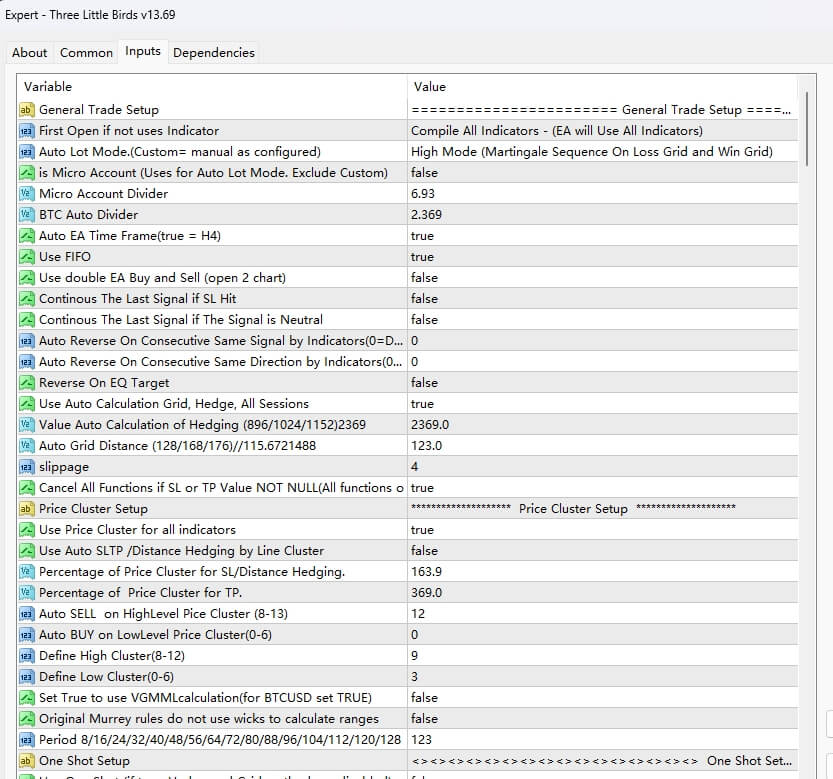Click the icon beside Price Cluster Setup
The width and height of the screenshot is (833, 779).
[27, 509]
